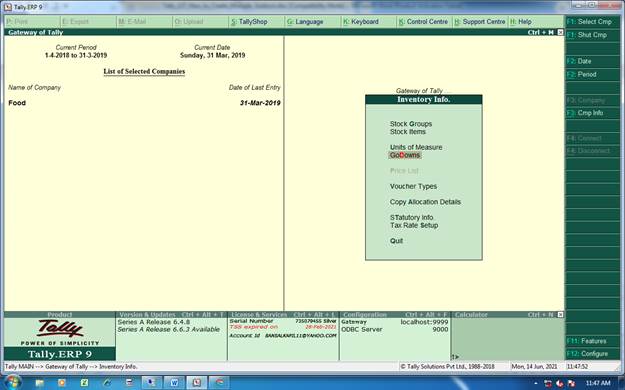This screenshot has width=625, height=390.
Task: Open Tax Rate Setup
Action: pyautogui.click(x=414, y=225)
